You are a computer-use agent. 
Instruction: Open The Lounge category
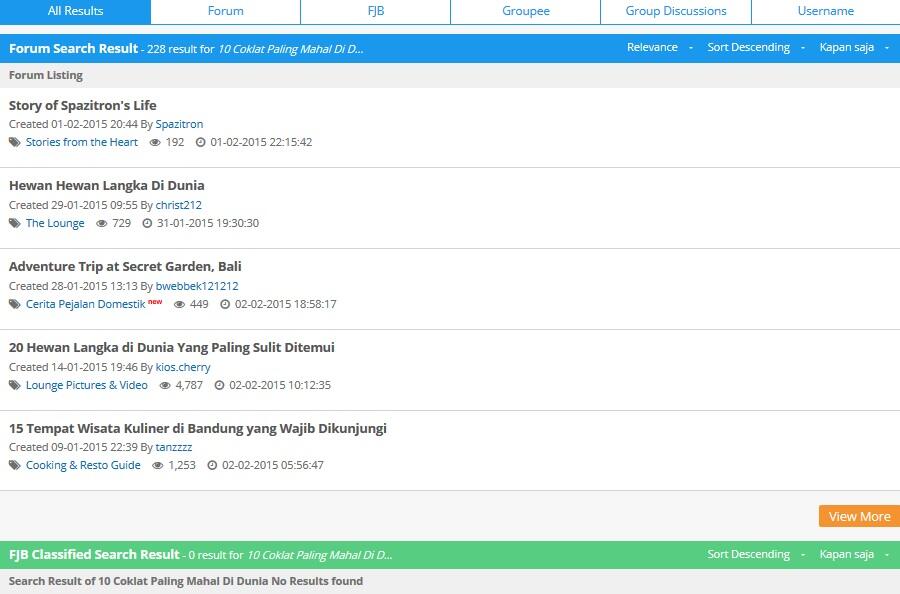coord(55,223)
